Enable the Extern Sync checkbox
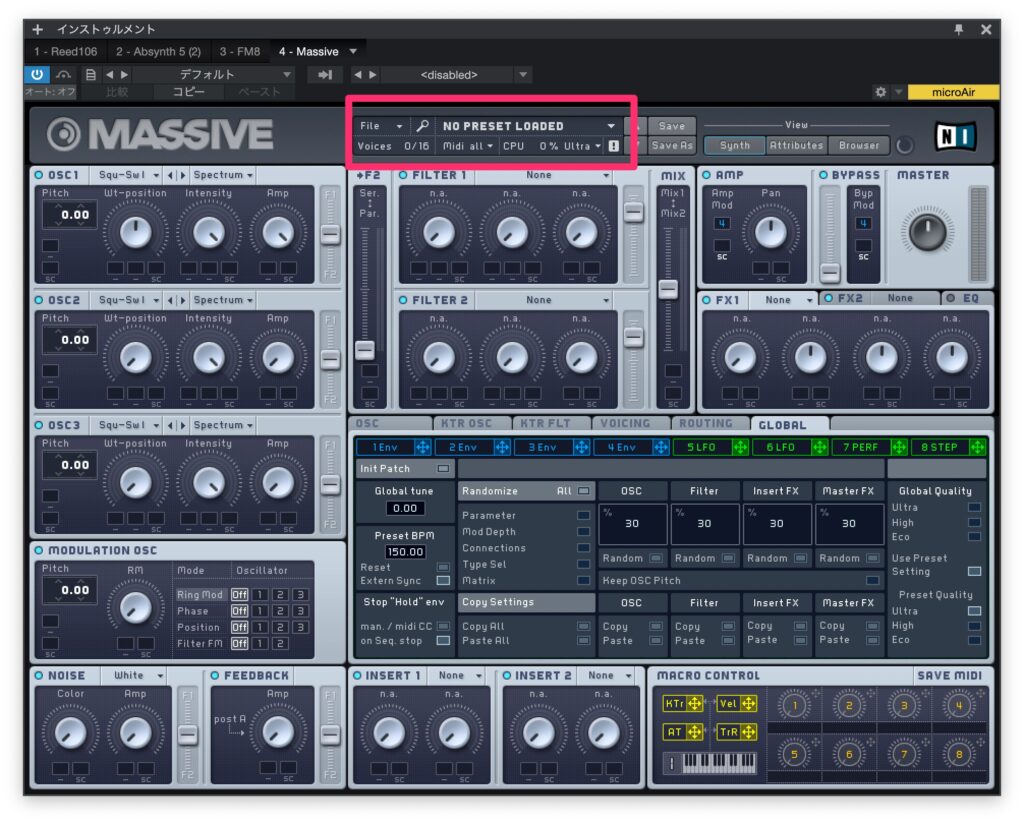The width and height of the screenshot is (1024, 823). (x=443, y=581)
